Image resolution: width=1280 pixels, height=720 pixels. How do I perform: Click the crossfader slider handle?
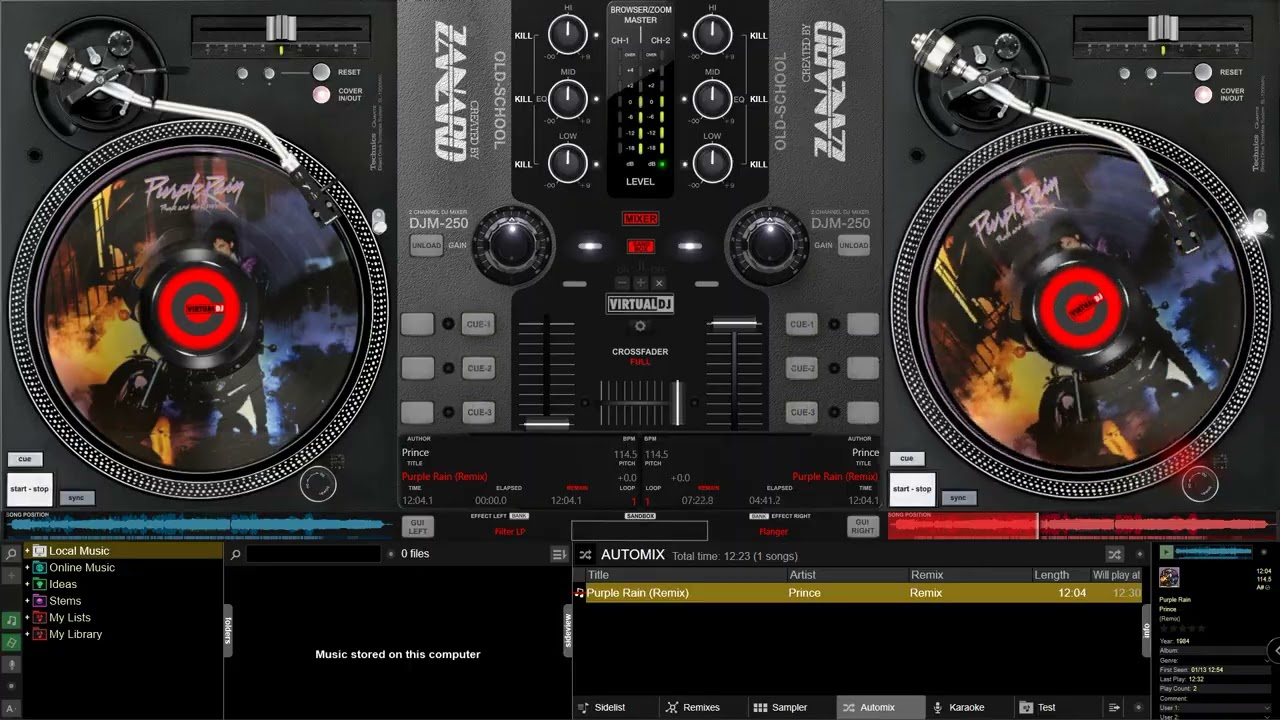click(677, 403)
